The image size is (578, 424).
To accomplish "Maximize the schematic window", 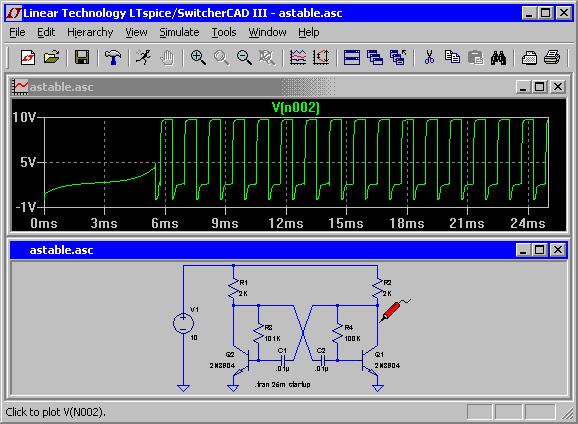I will 540,250.
